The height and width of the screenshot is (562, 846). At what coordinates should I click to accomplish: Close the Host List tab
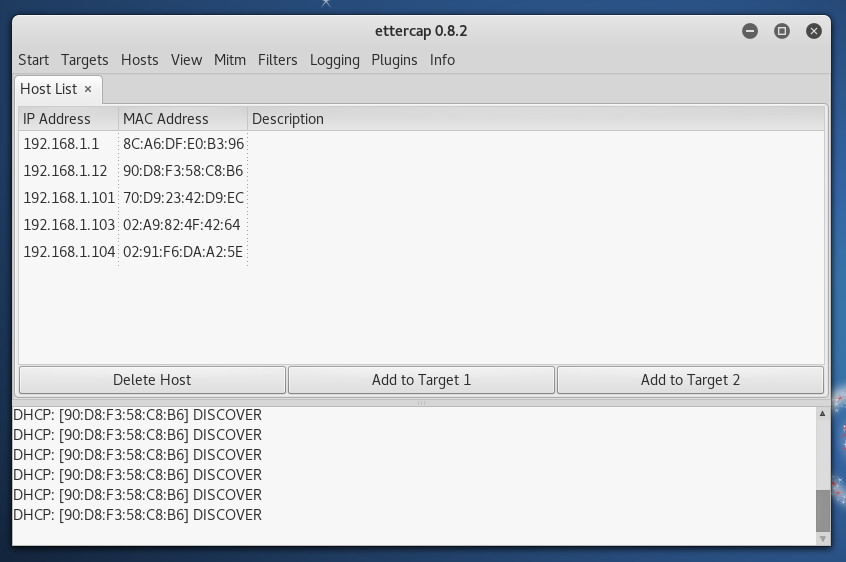click(88, 90)
